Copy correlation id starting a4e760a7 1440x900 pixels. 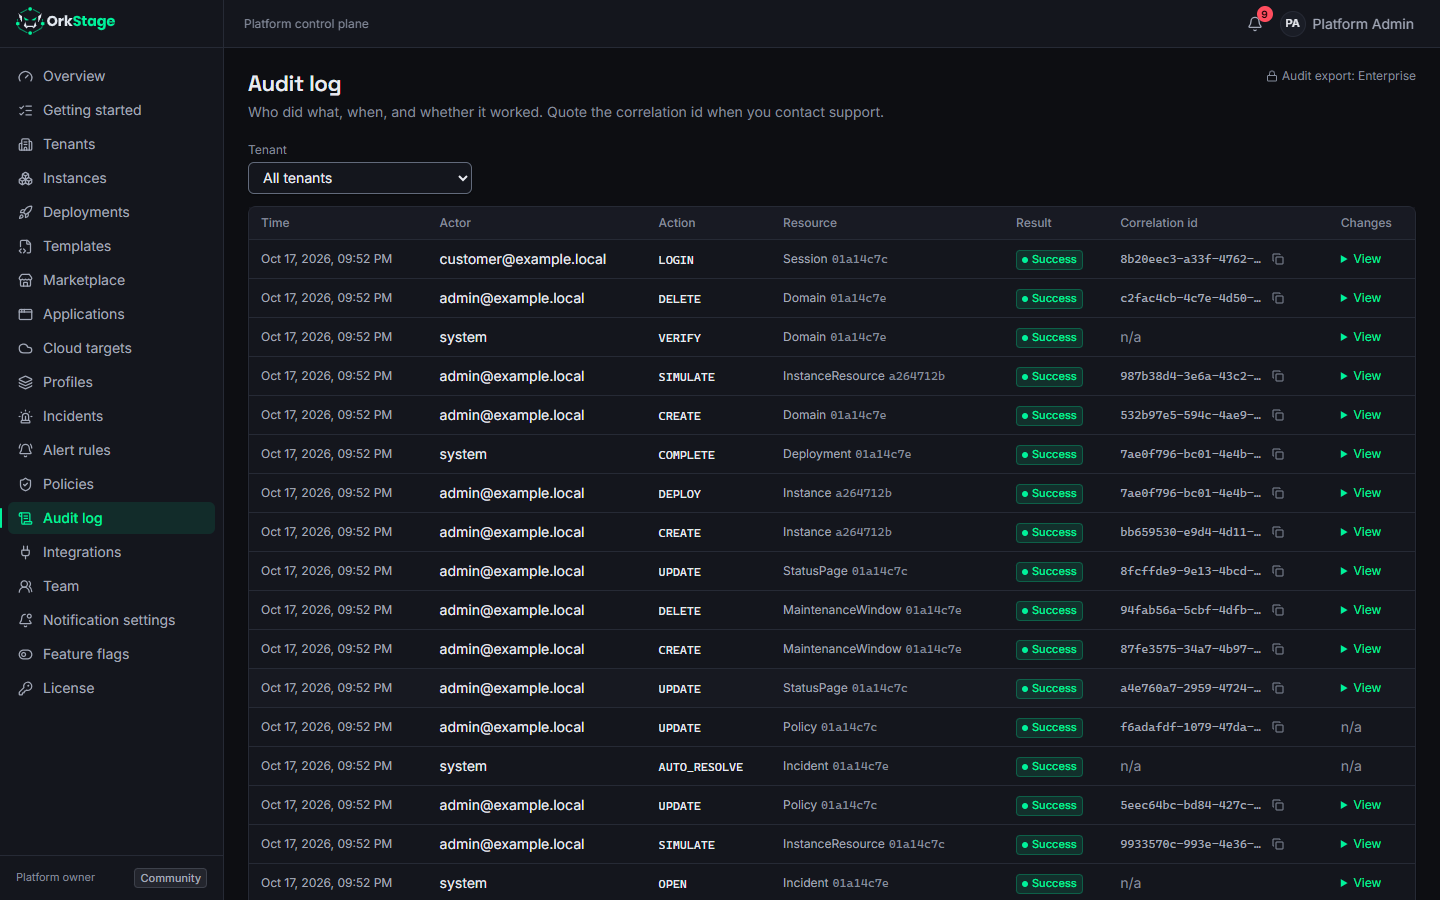(1278, 688)
